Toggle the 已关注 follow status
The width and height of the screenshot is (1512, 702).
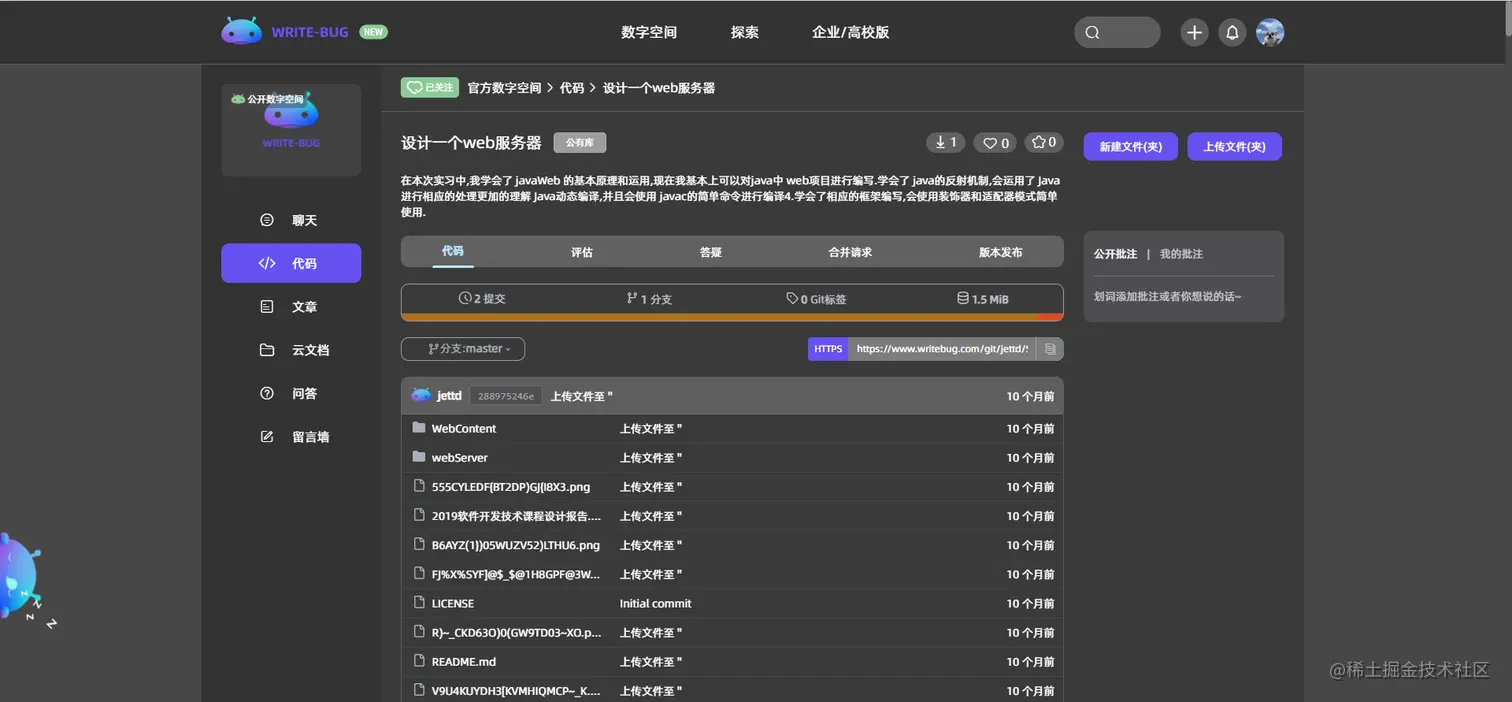click(429, 87)
